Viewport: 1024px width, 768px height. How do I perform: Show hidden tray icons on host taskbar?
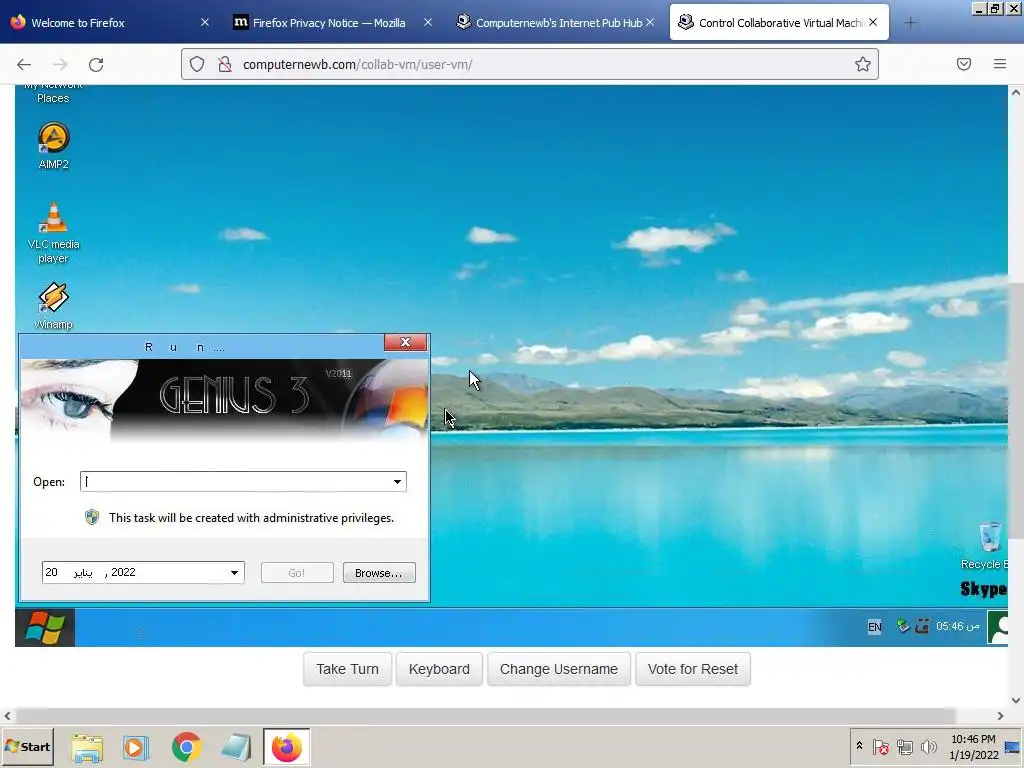pyautogui.click(x=859, y=746)
